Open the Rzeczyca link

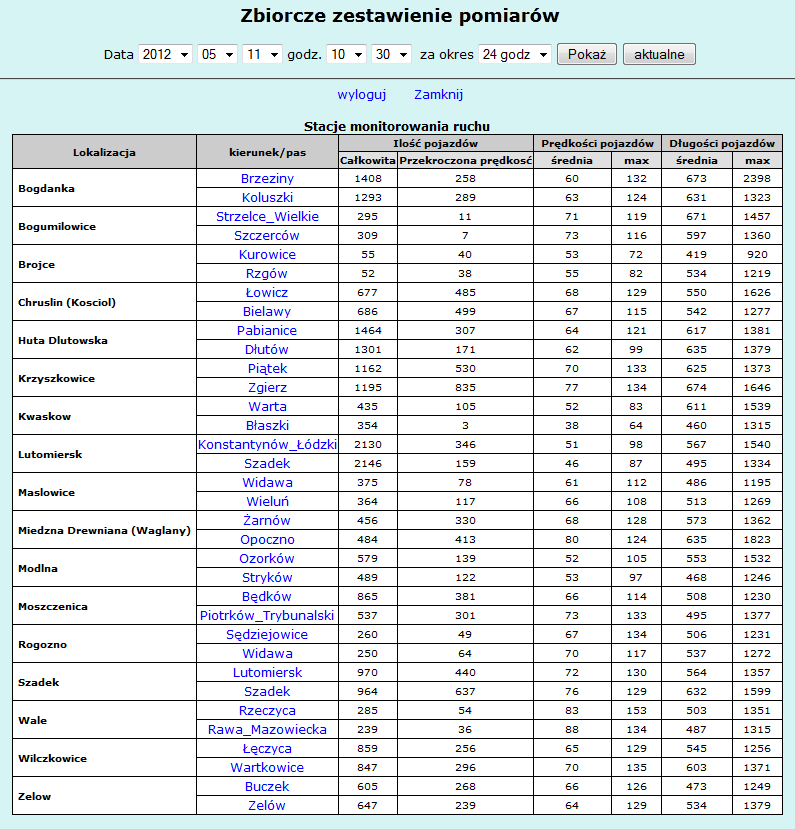267,712
